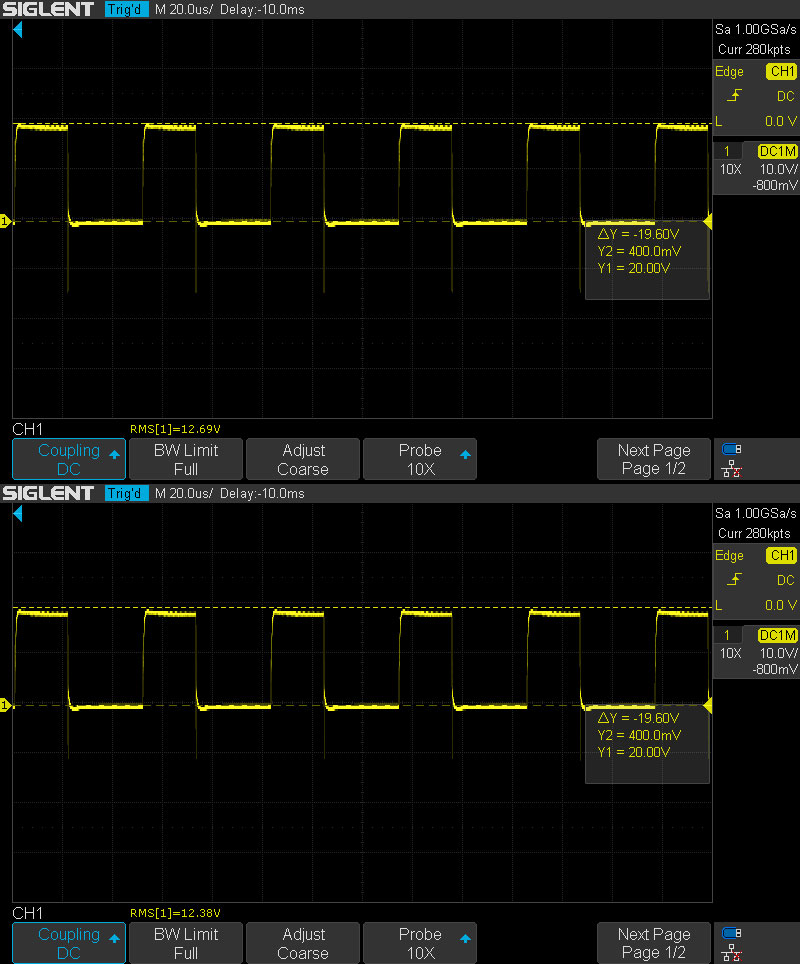800x964 pixels.
Task: Click the network disconnected icon in lower capture
Action: tap(731, 953)
